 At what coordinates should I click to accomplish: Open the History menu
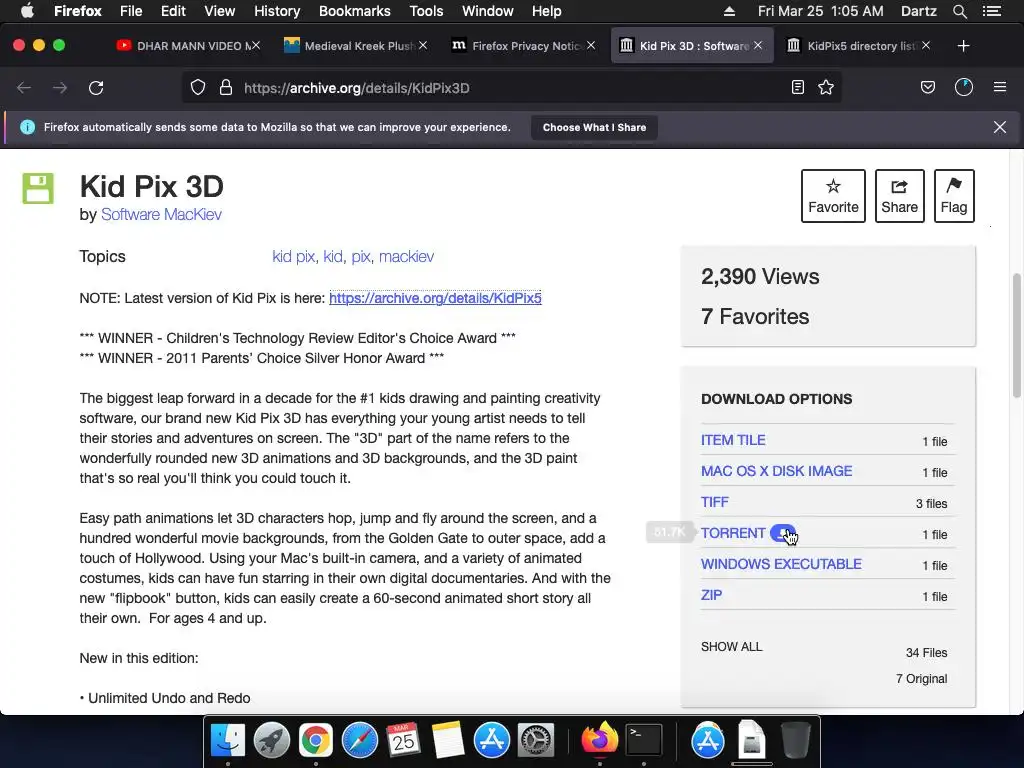277,11
